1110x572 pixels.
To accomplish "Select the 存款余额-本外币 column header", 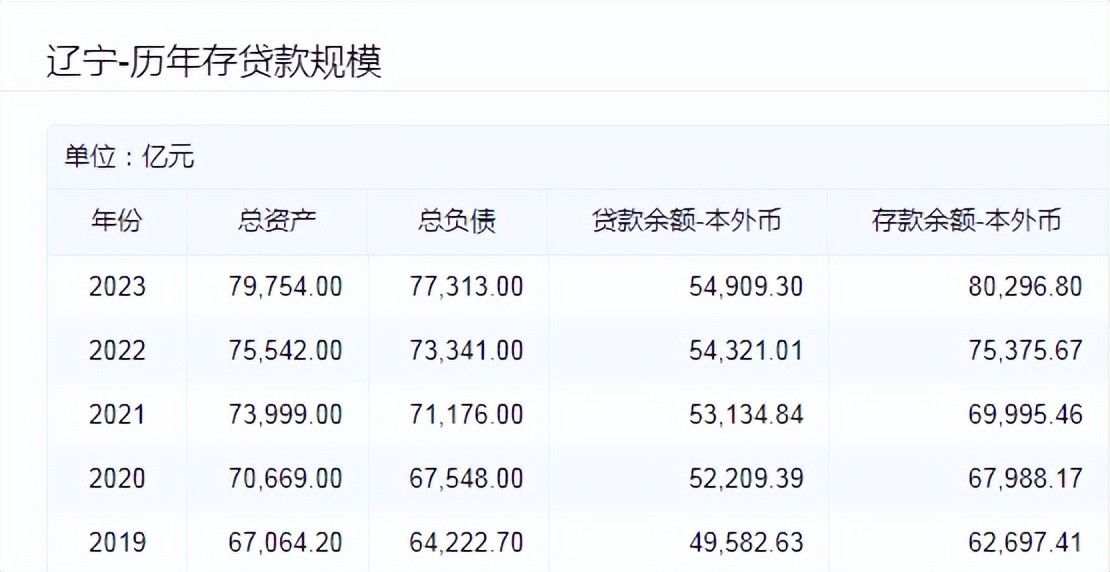I will [x=966, y=221].
